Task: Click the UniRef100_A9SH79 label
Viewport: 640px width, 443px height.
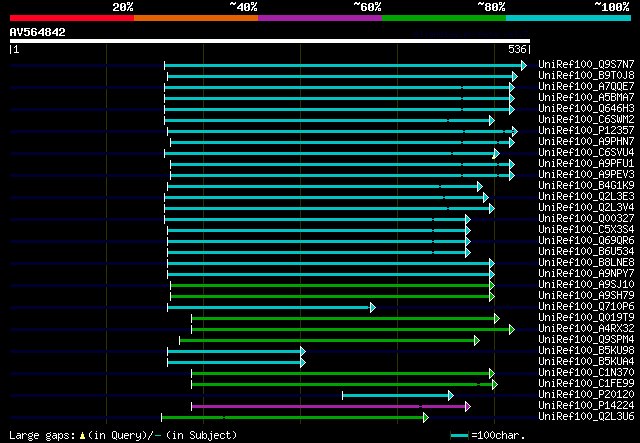Action: pyautogui.click(x=586, y=296)
